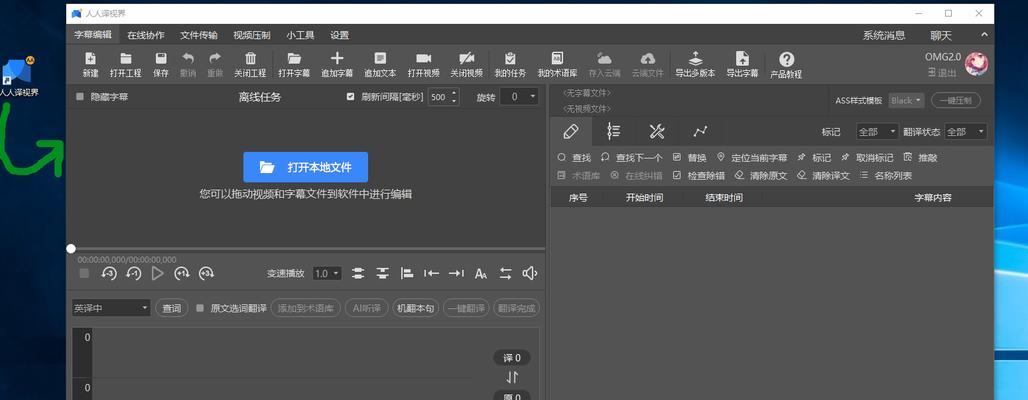
Task: Stop video playback
Action: [x=84, y=273]
